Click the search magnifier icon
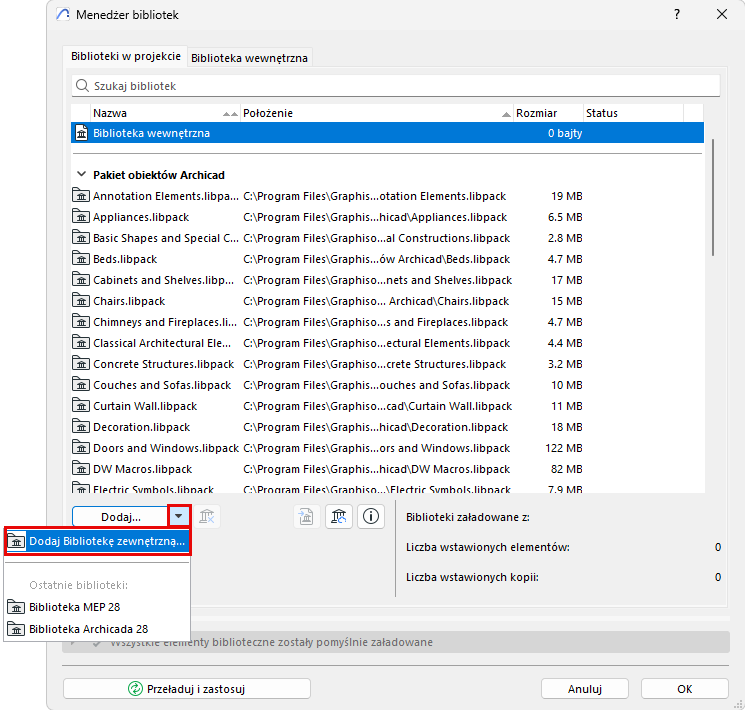This screenshot has height=710, width=745. 82,86
